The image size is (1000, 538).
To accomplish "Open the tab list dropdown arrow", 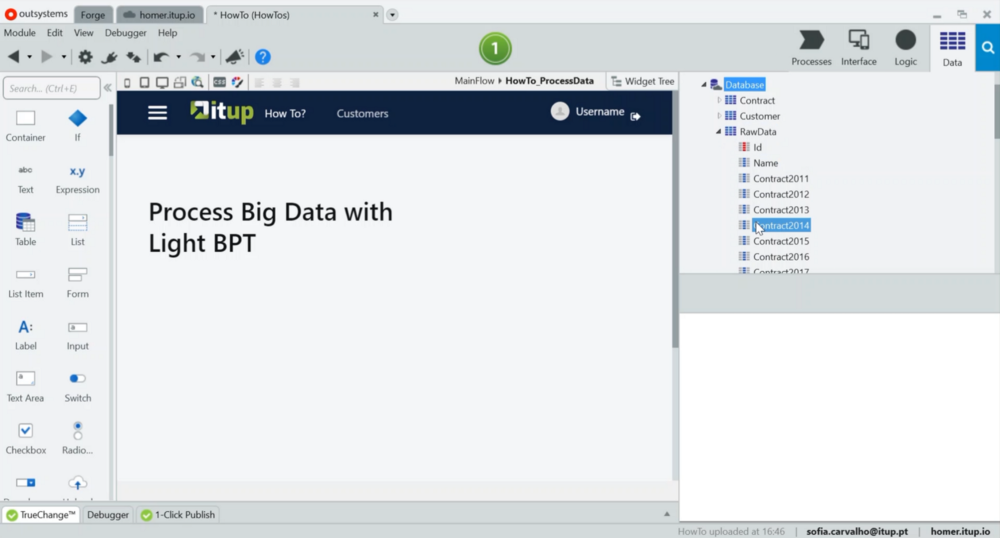I will (392, 15).
